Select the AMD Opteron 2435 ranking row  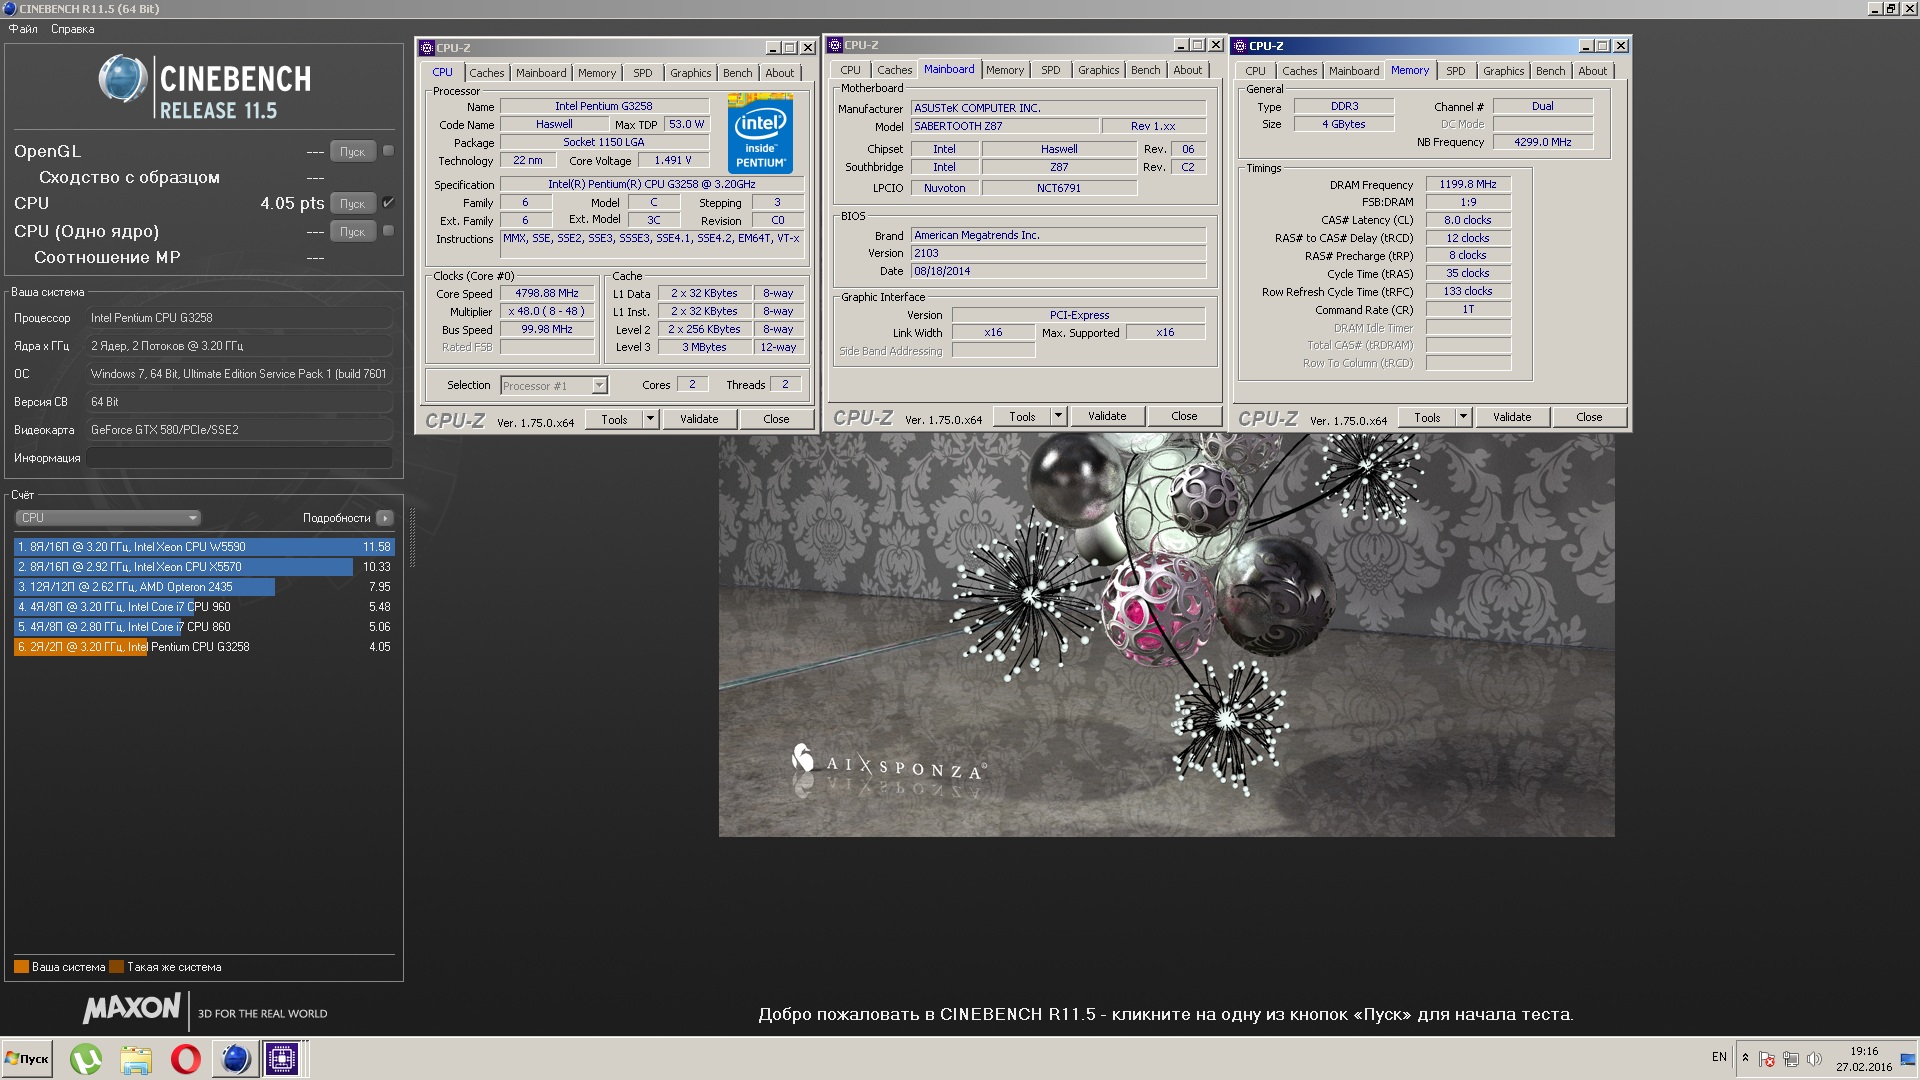click(204, 587)
